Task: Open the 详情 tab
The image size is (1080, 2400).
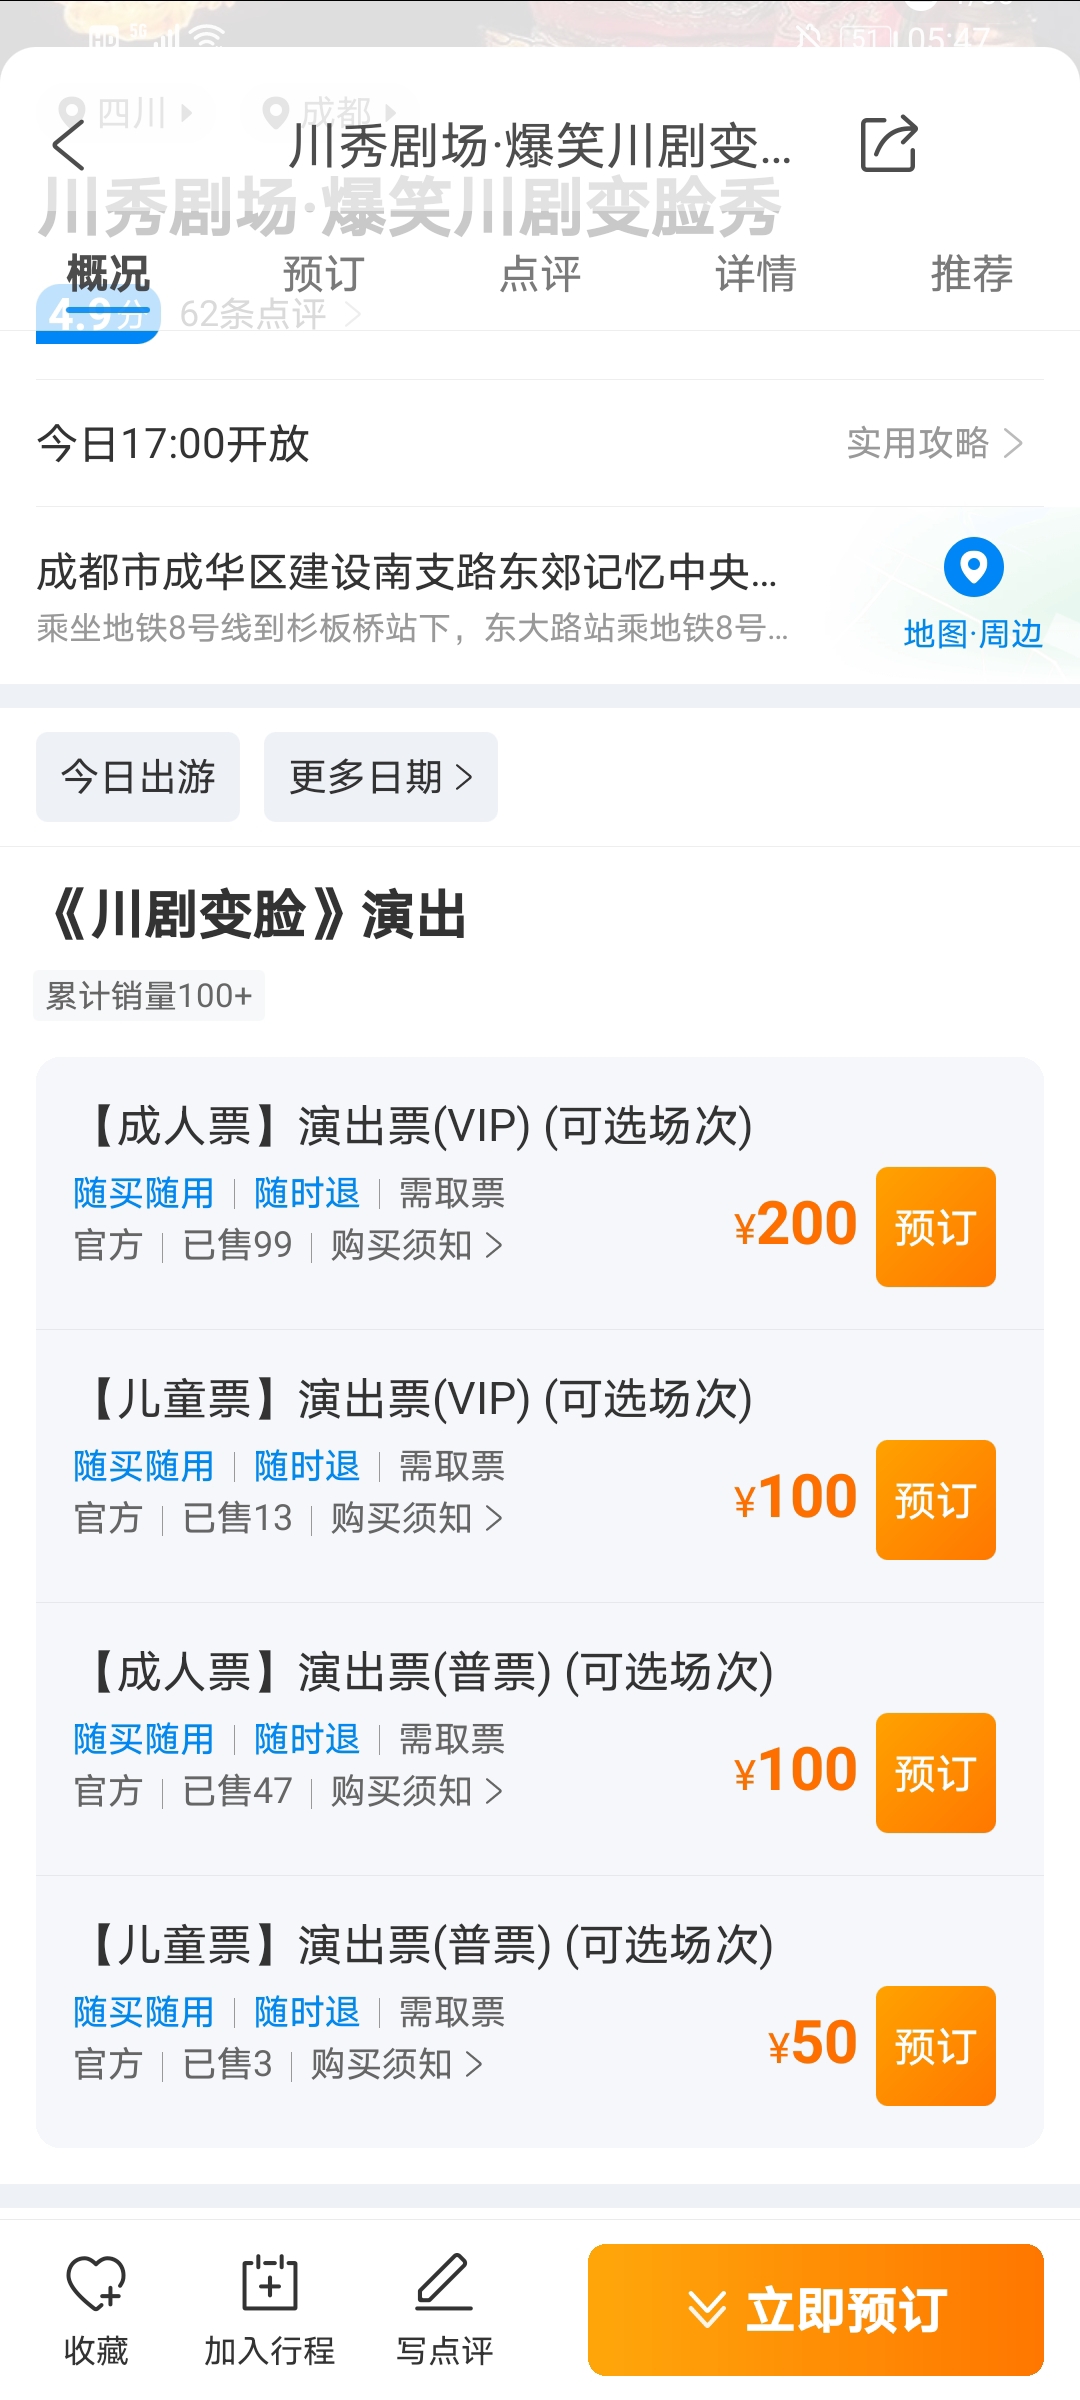Action: [x=756, y=274]
